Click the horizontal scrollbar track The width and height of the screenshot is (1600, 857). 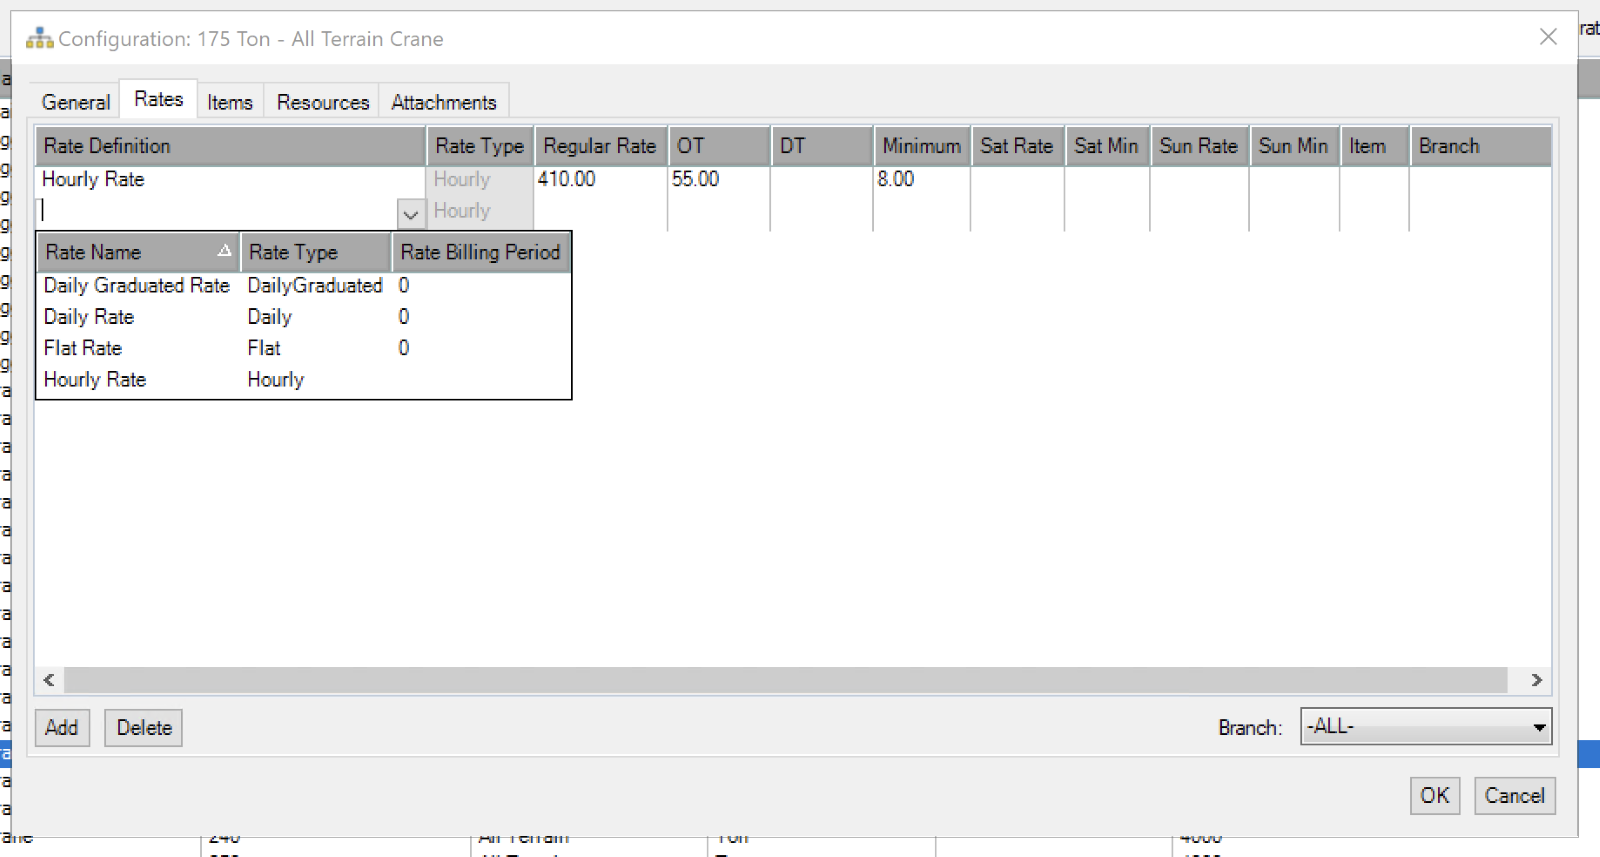(x=785, y=680)
